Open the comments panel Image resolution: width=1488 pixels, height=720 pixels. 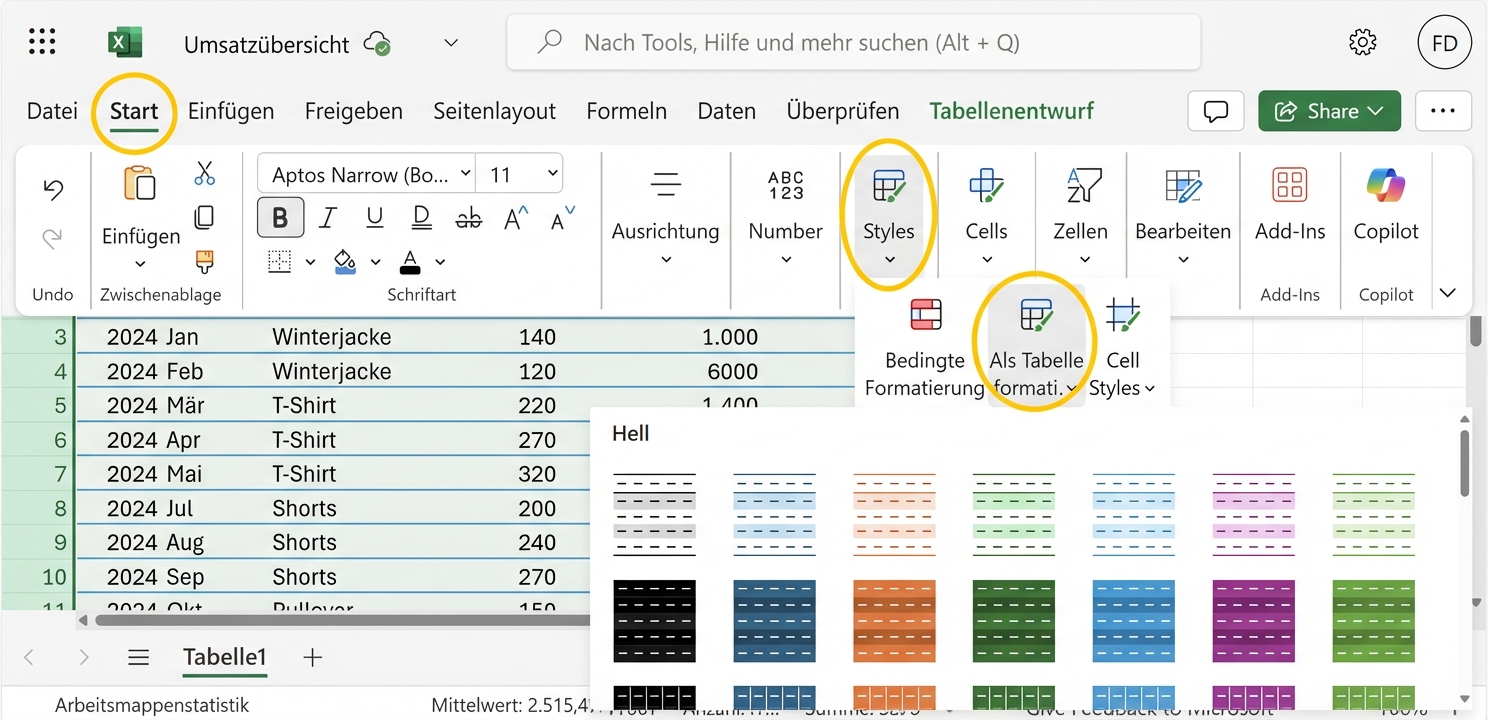pyautogui.click(x=1215, y=111)
